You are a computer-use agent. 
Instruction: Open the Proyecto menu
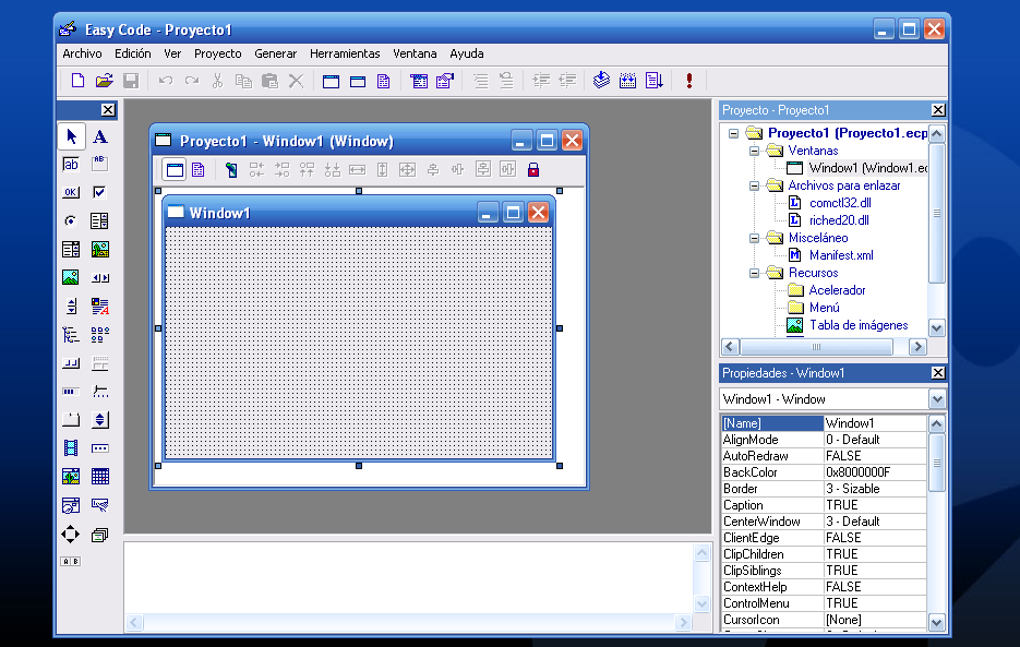point(218,54)
